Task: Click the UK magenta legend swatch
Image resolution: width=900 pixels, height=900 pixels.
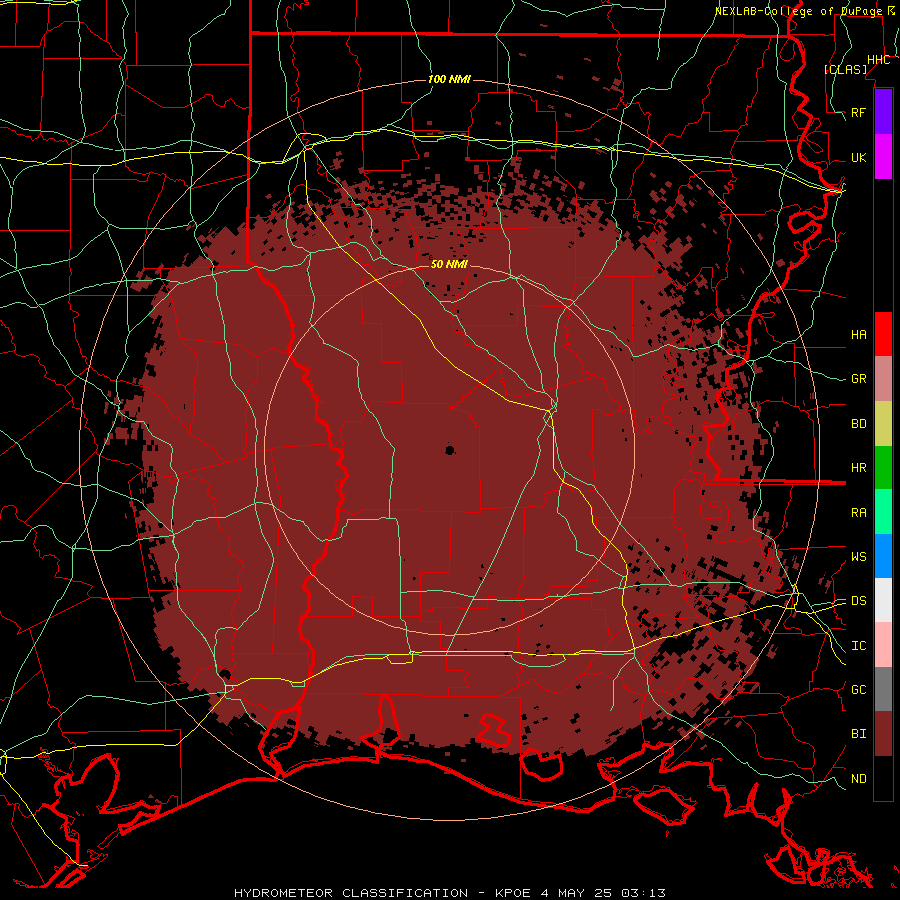Action: coord(883,157)
